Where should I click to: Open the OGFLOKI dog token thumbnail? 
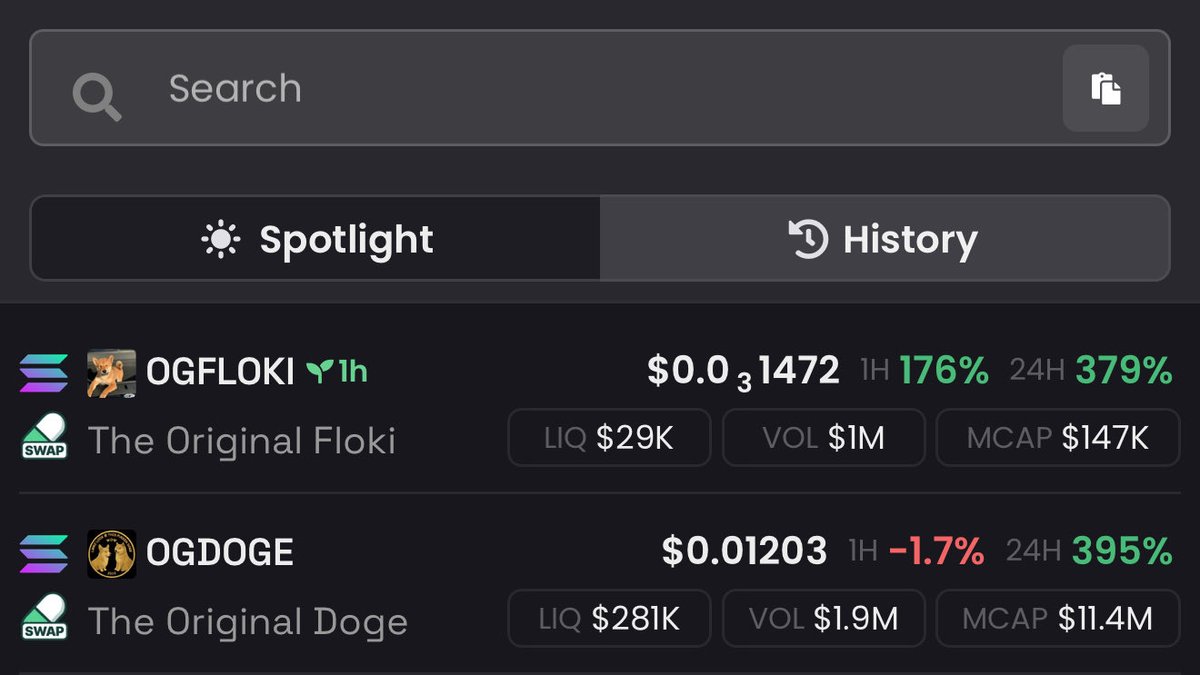[111, 374]
